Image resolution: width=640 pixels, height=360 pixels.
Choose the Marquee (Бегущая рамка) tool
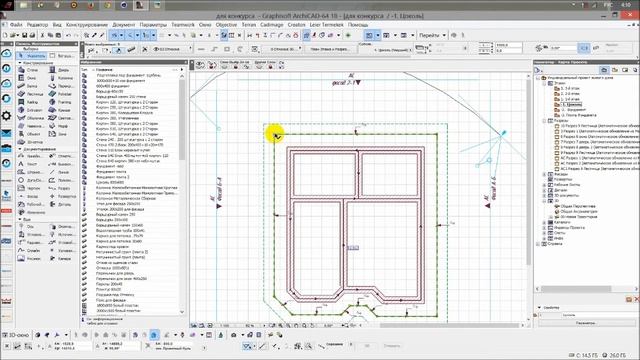pyautogui.click(x=63, y=56)
